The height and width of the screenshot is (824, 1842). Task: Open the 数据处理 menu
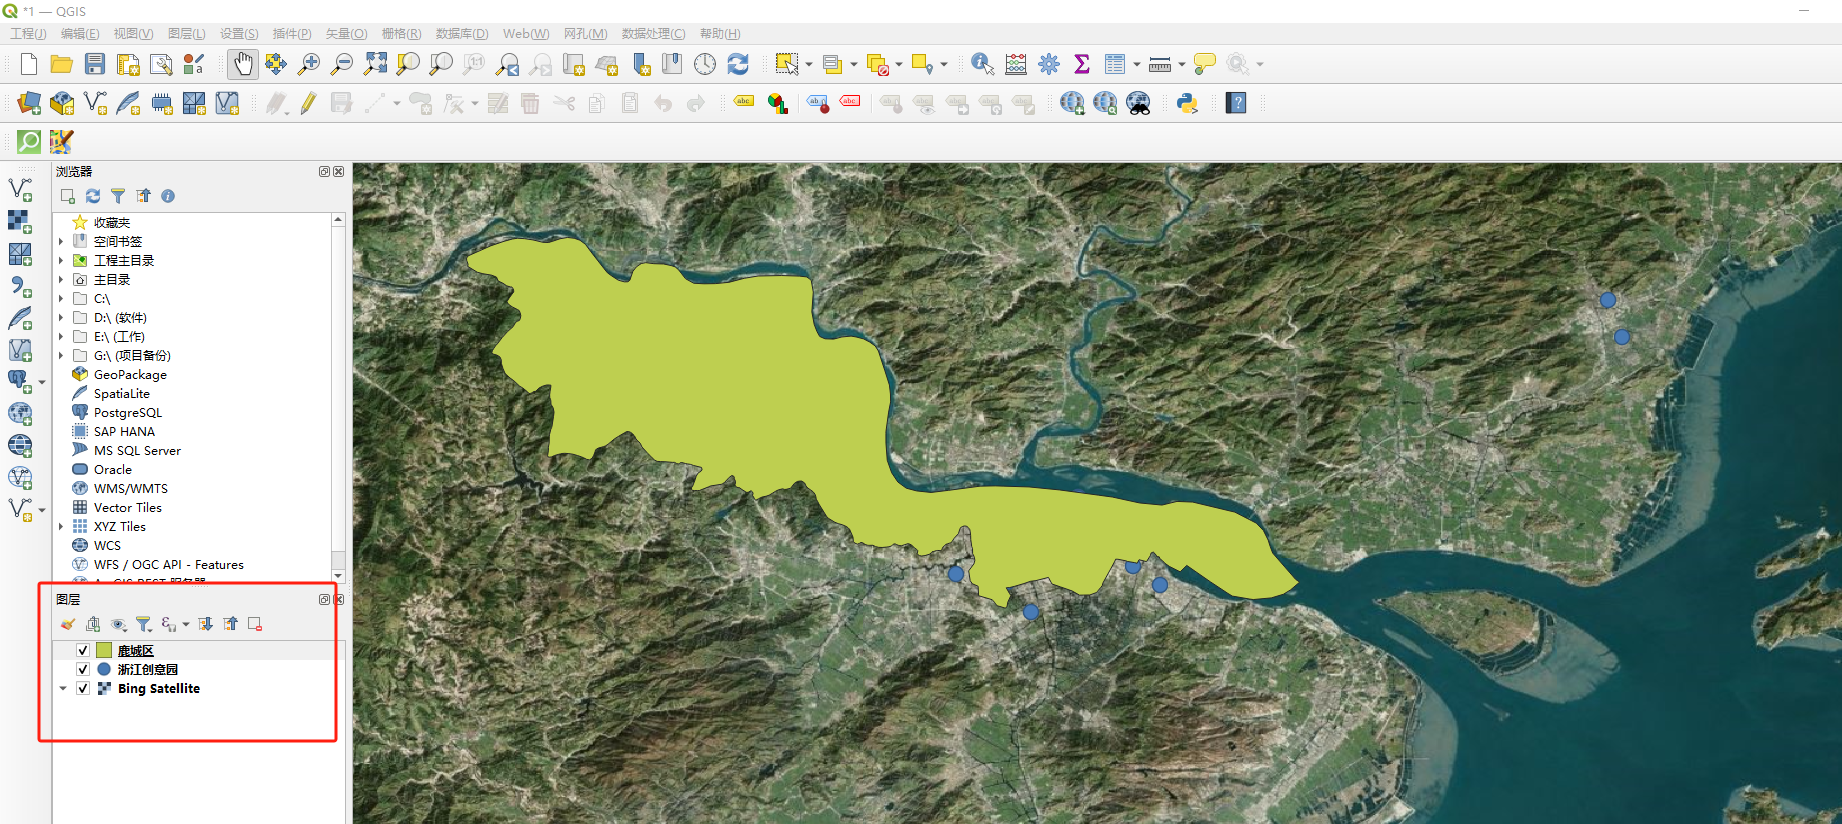pyautogui.click(x=653, y=33)
